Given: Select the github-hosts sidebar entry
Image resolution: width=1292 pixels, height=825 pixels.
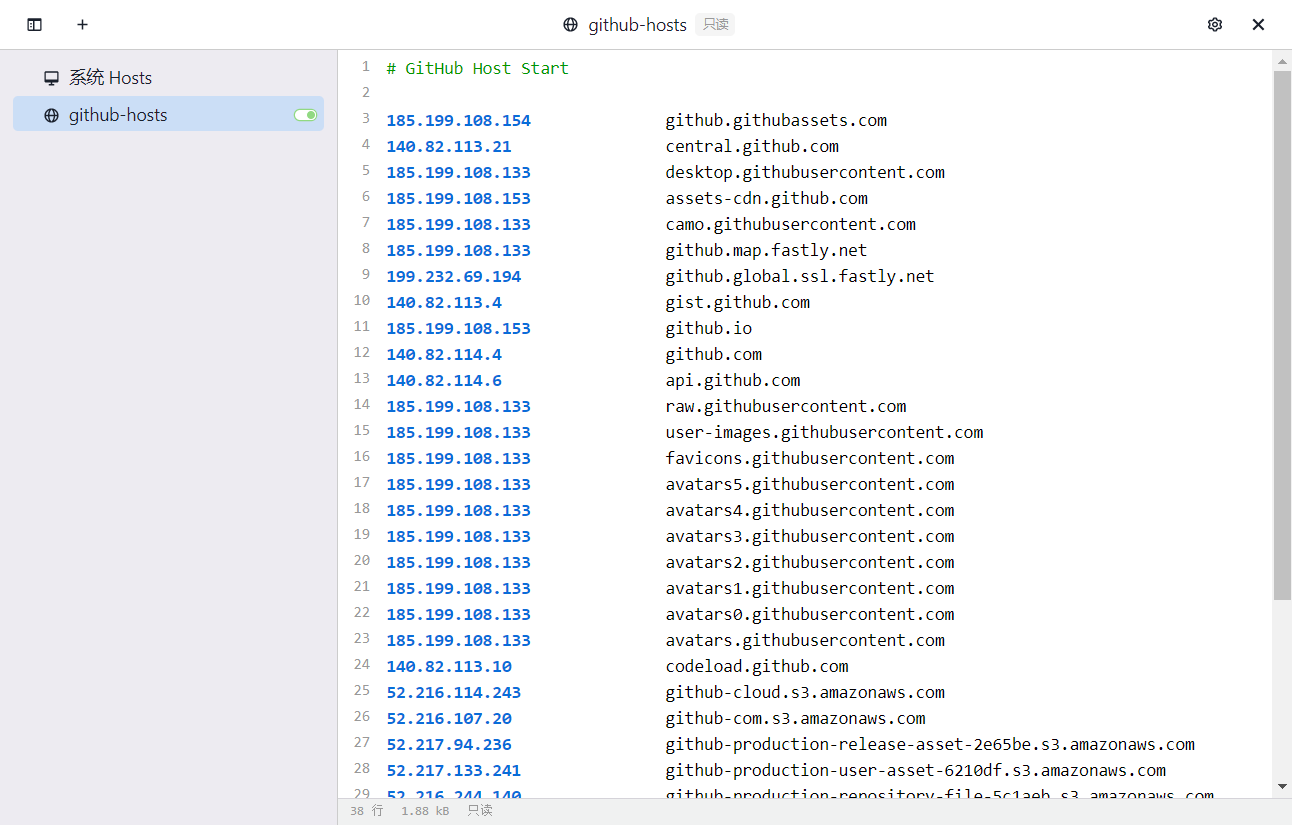Looking at the screenshot, I should pos(168,114).
